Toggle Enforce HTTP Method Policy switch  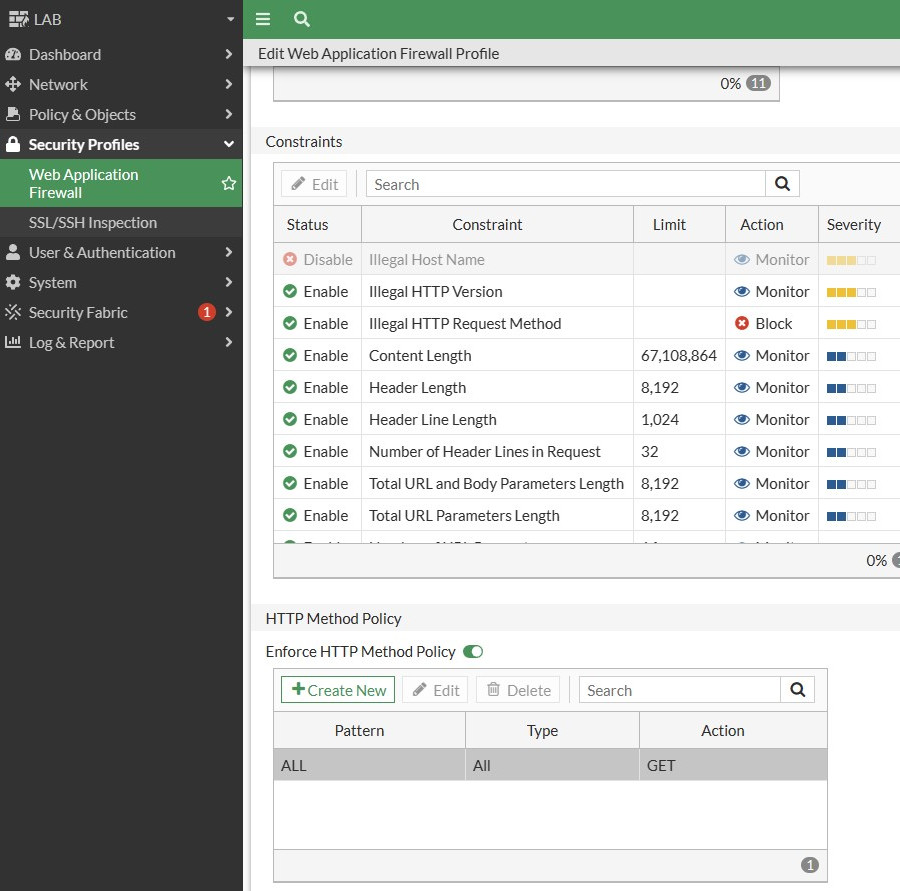coord(473,652)
